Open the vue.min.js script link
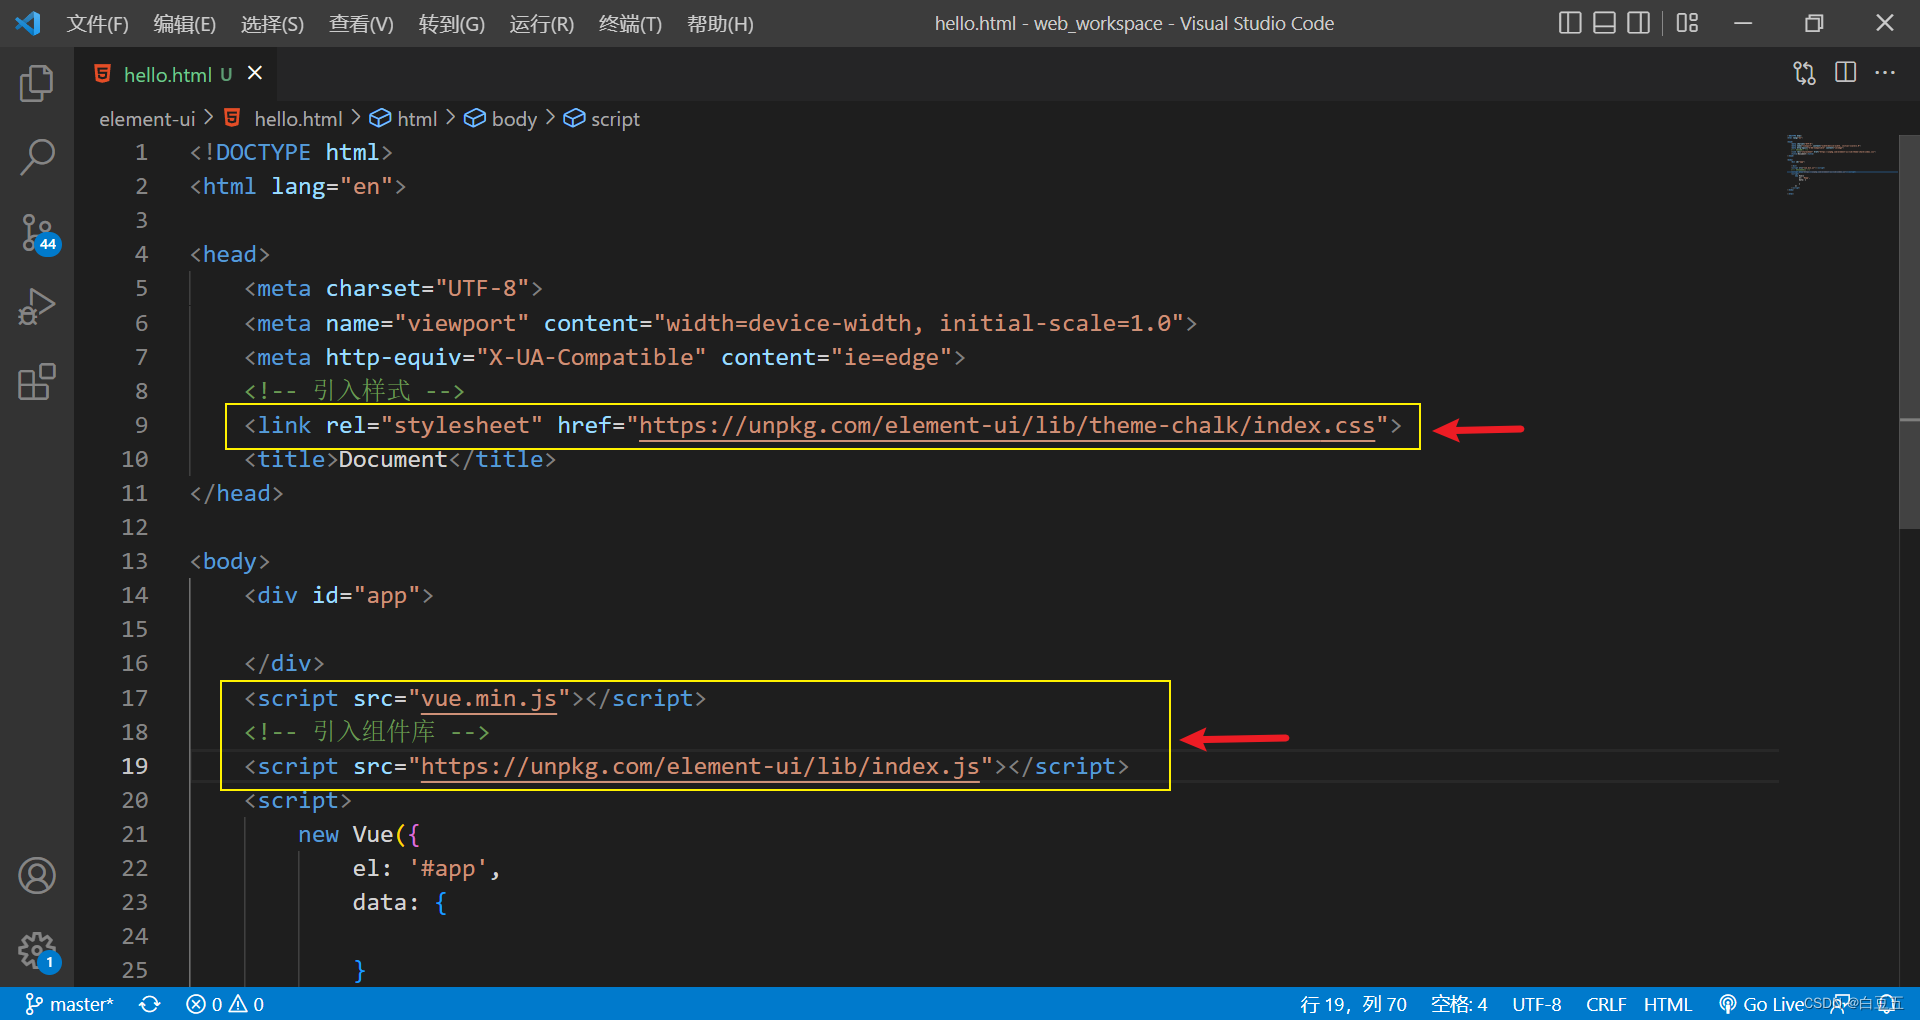The height and width of the screenshot is (1020, 1920). 488,699
